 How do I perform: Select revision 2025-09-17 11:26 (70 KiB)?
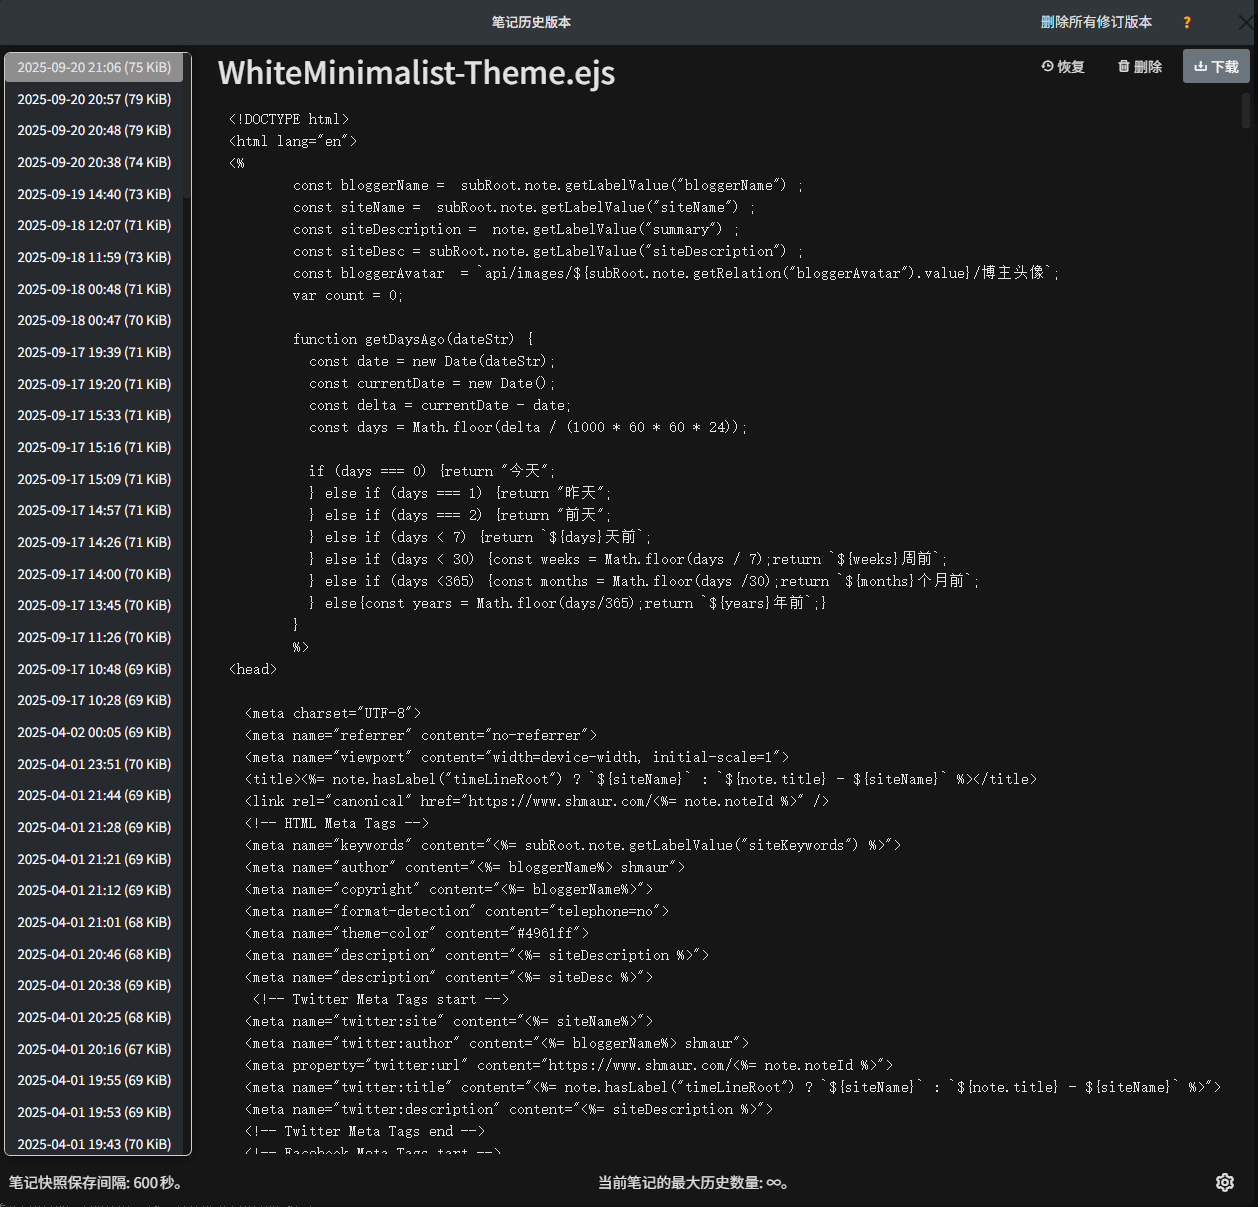click(x=94, y=637)
